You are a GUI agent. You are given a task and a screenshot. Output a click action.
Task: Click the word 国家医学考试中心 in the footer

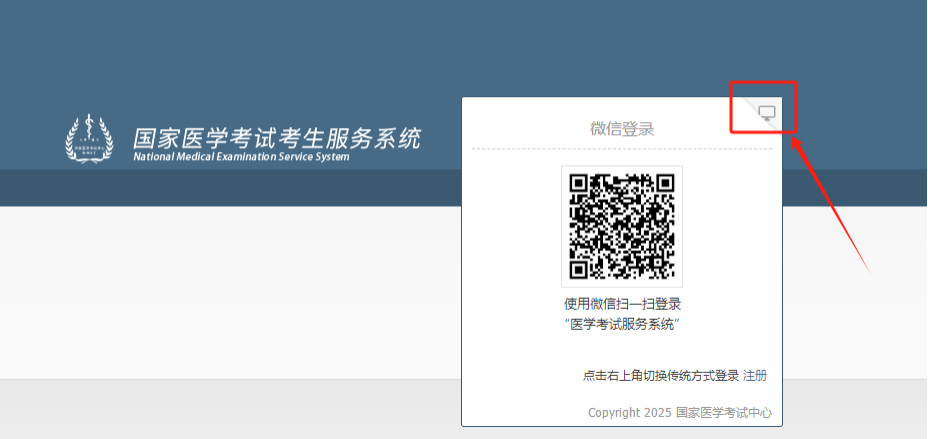(724, 413)
